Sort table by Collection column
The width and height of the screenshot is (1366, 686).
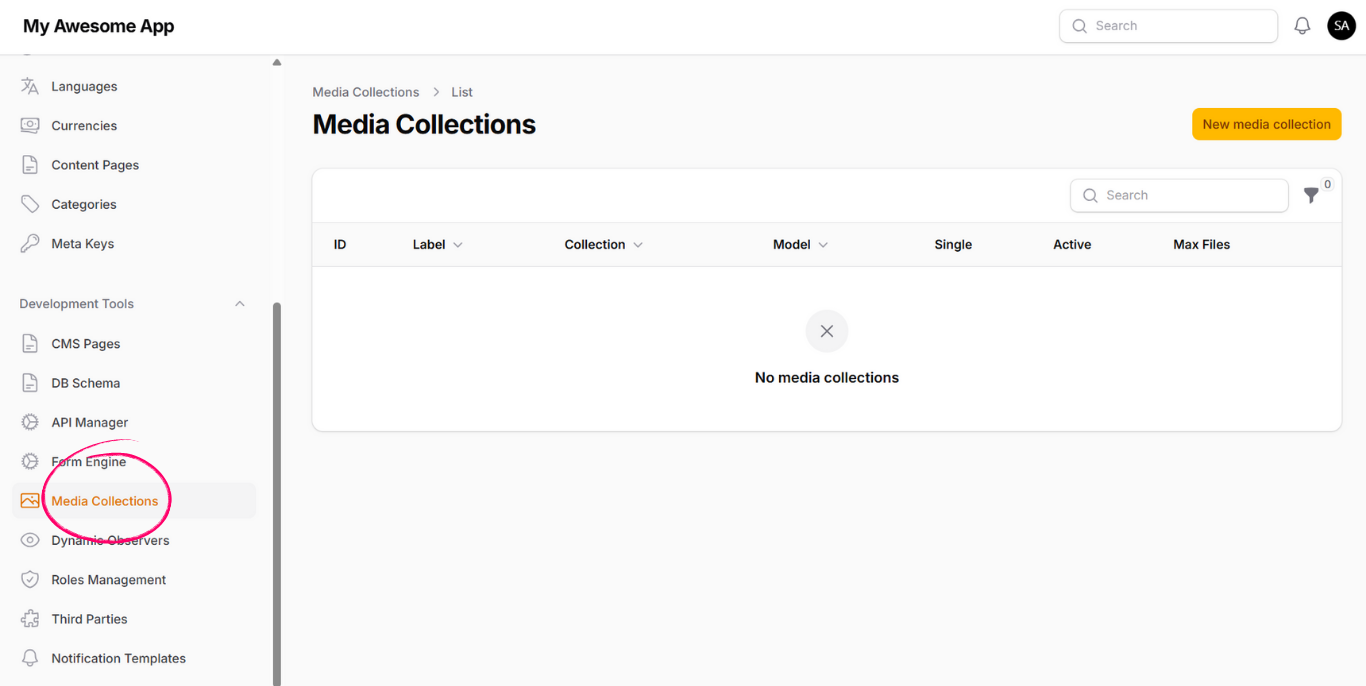tap(603, 245)
